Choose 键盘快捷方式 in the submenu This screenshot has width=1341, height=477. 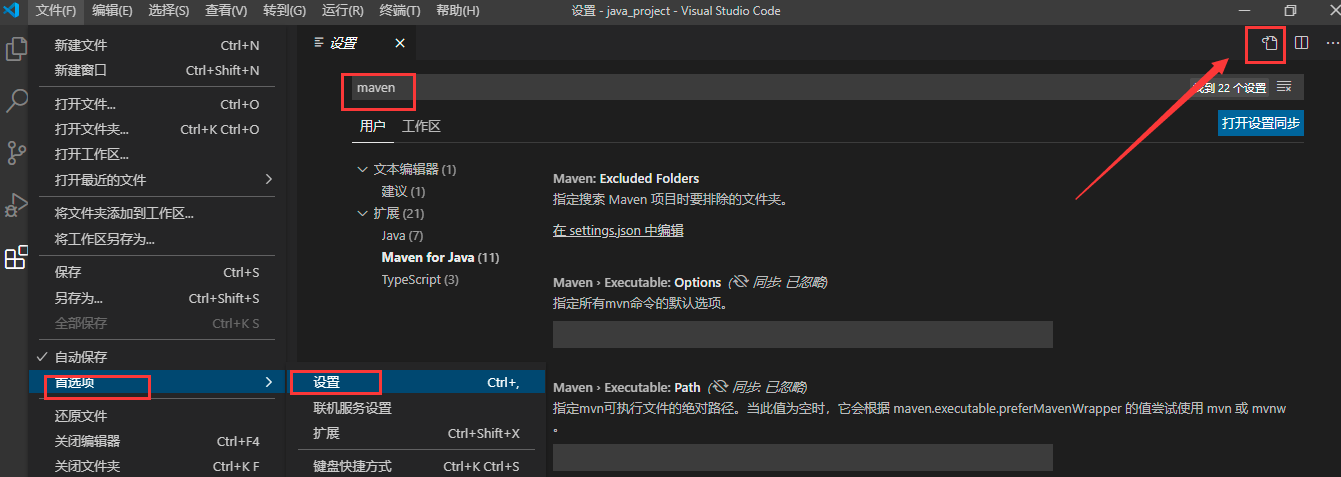pos(417,466)
